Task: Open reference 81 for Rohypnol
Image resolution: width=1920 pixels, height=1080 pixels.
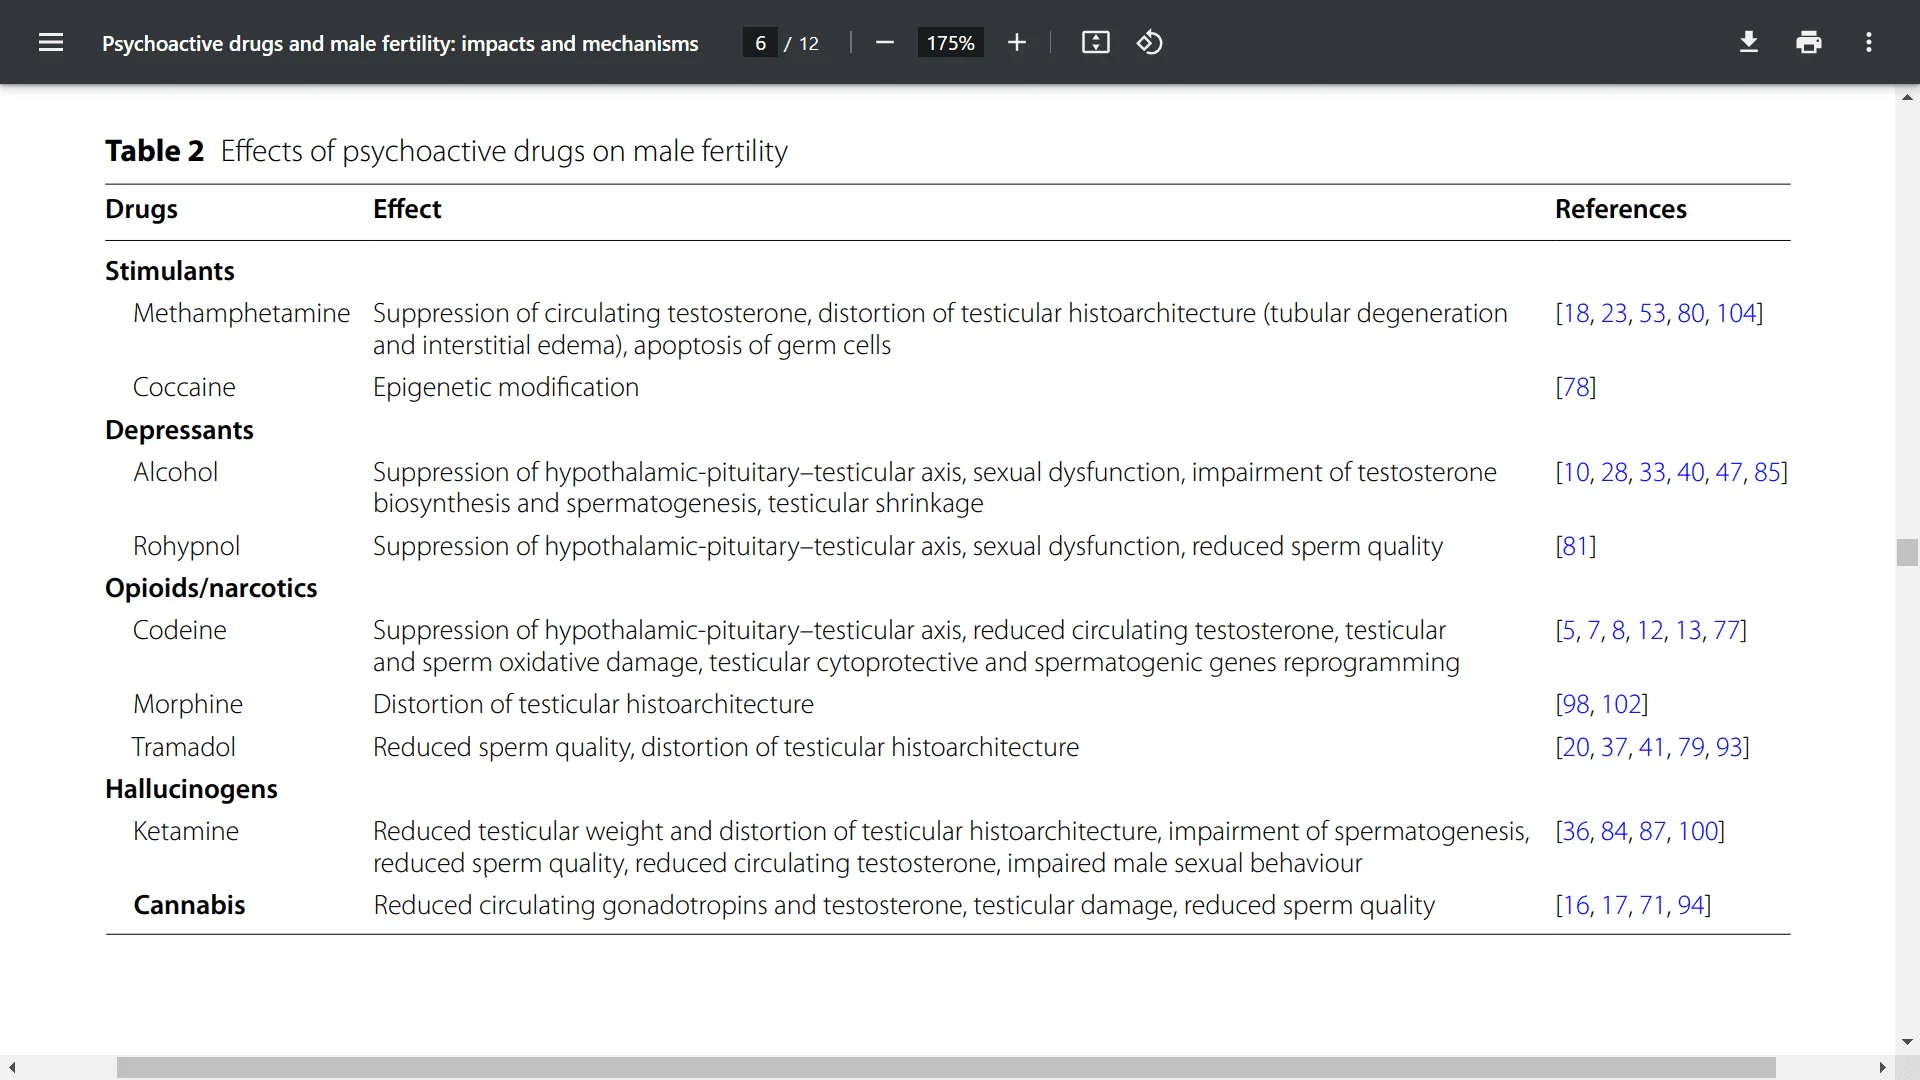Action: (1576, 546)
